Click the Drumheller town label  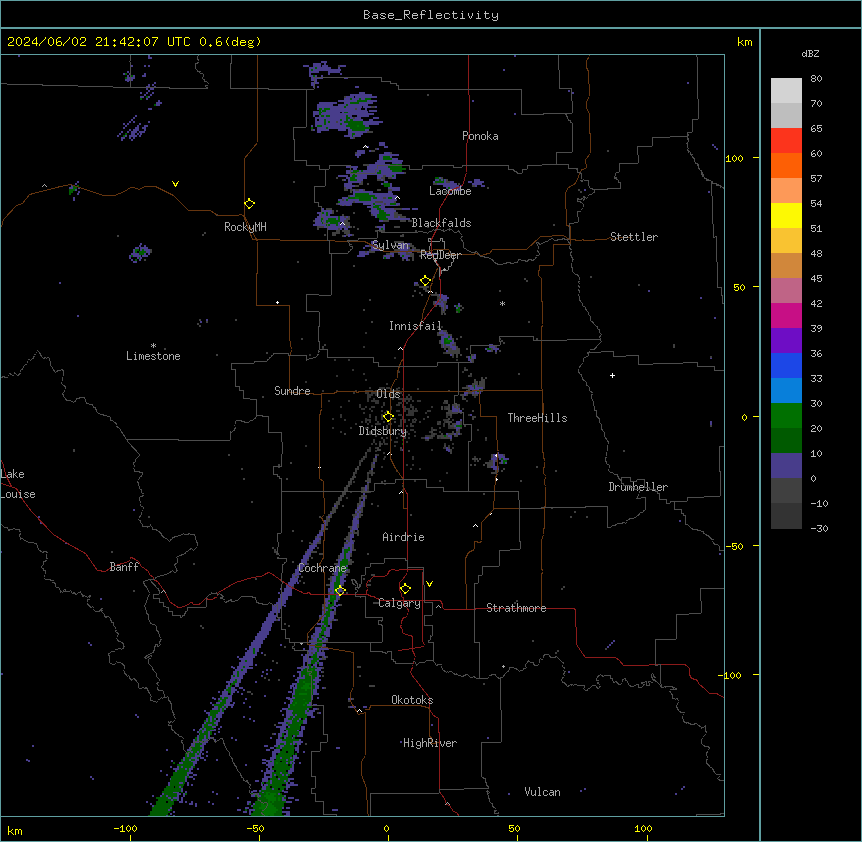pyautogui.click(x=638, y=487)
